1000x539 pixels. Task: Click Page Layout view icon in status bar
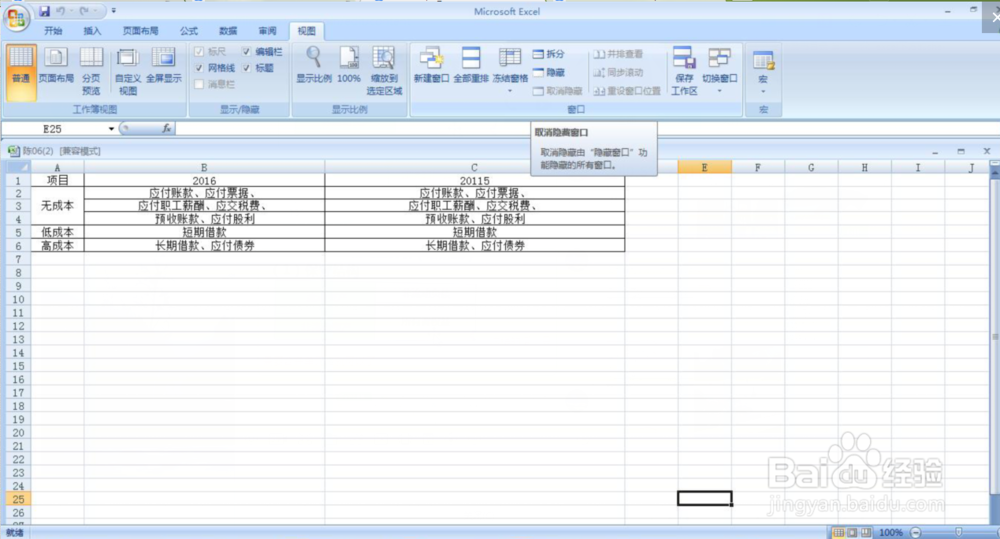pyautogui.click(x=852, y=533)
